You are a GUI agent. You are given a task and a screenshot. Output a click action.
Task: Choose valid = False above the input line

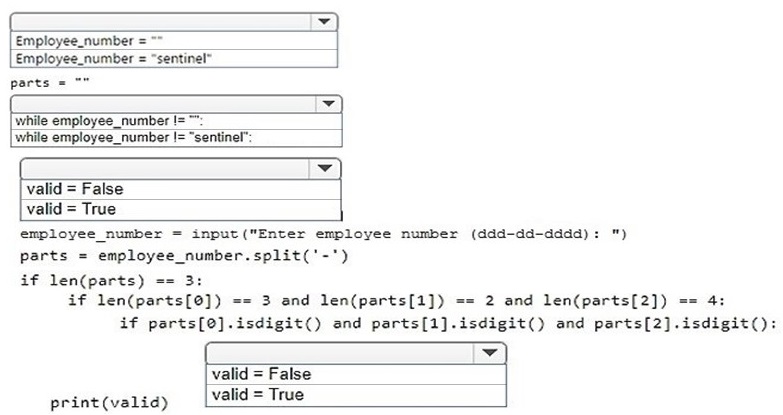(x=75, y=189)
